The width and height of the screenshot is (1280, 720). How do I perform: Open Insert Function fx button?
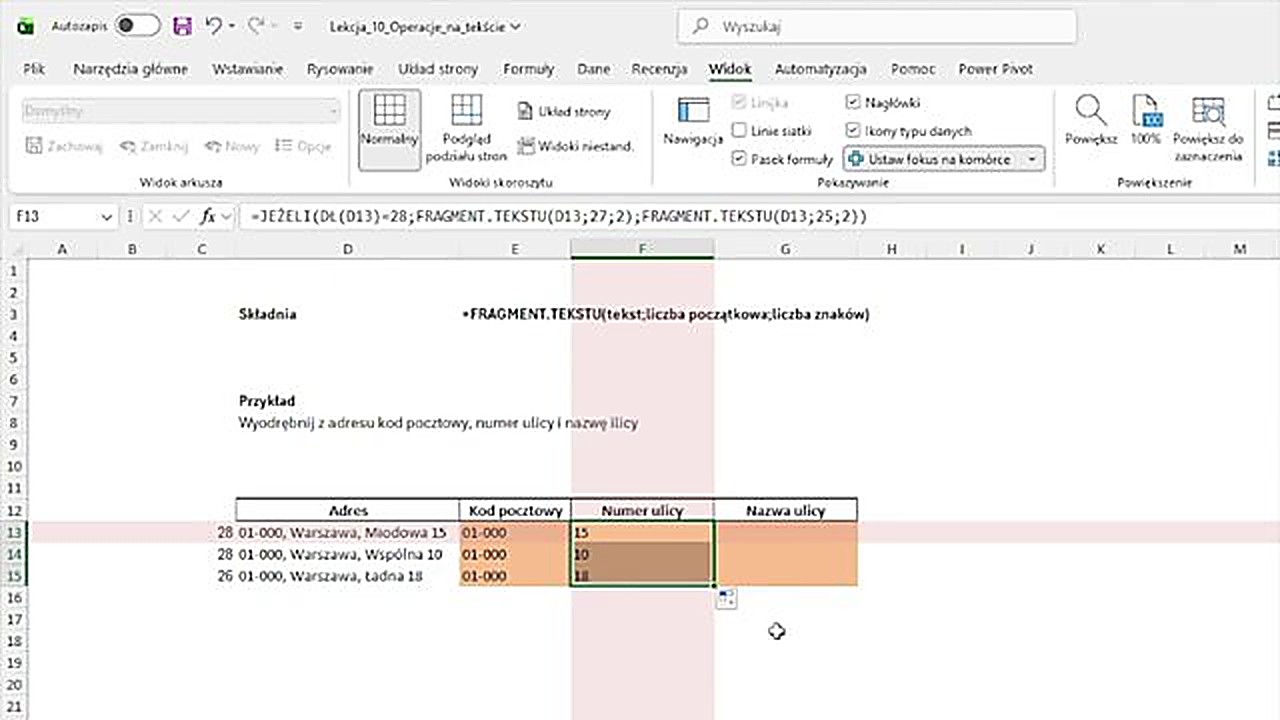tap(208, 216)
